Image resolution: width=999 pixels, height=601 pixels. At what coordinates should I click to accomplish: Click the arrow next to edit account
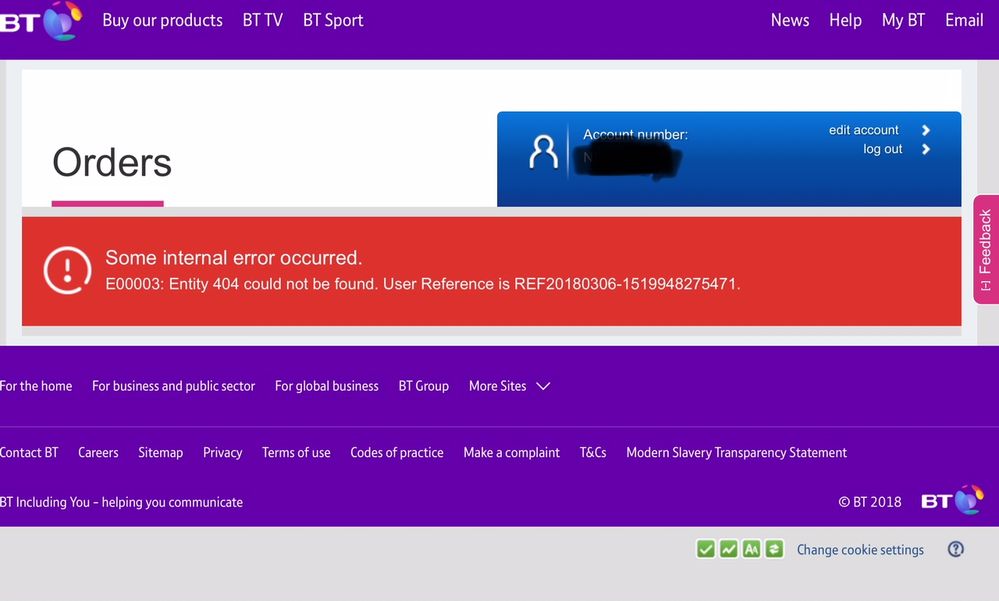(926, 130)
